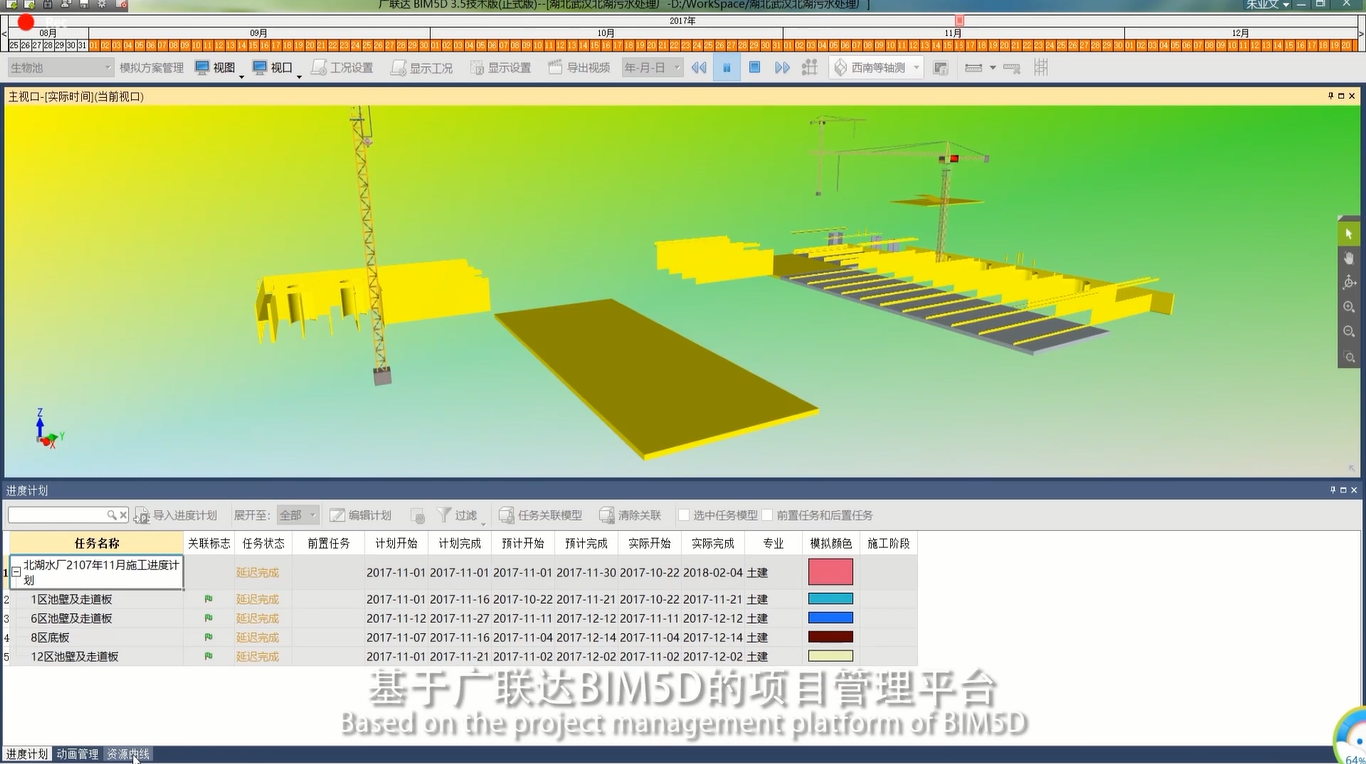Click the link flag of 12区池壁及走道板
The width and height of the screenshot is (1366, 764).
click(x=208, y=656)
